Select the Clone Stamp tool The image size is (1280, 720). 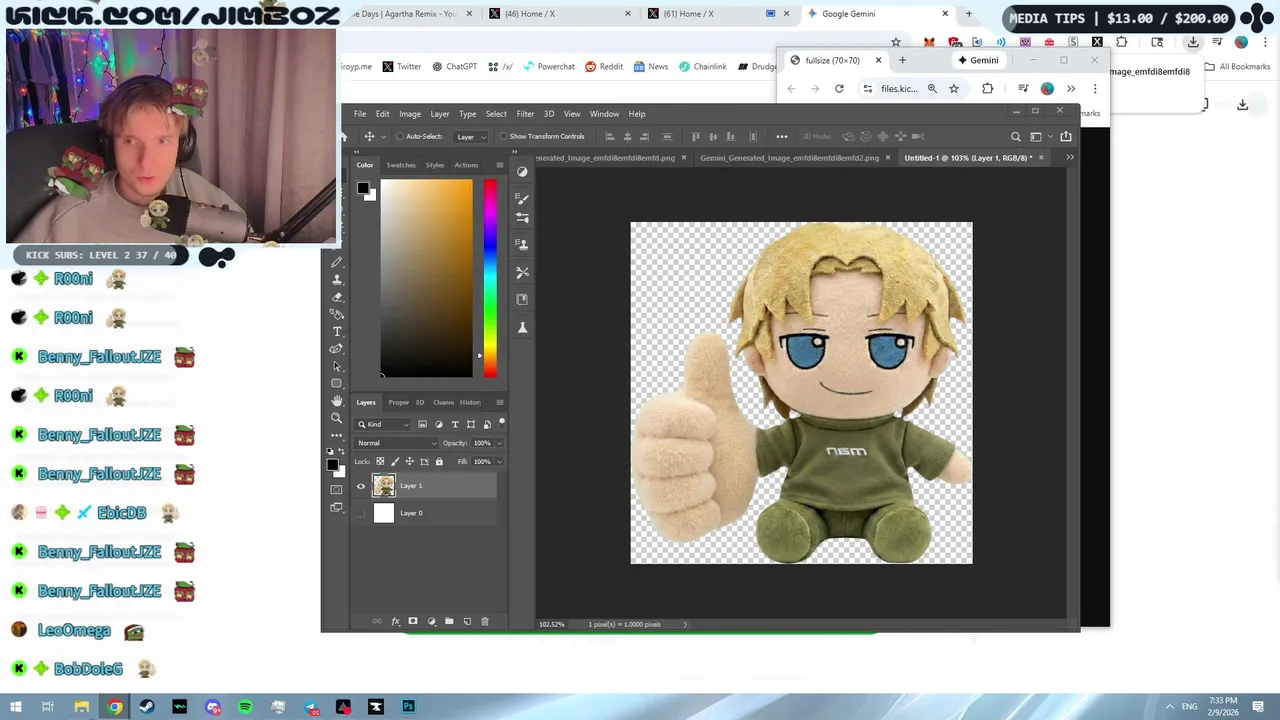point(336,279)
